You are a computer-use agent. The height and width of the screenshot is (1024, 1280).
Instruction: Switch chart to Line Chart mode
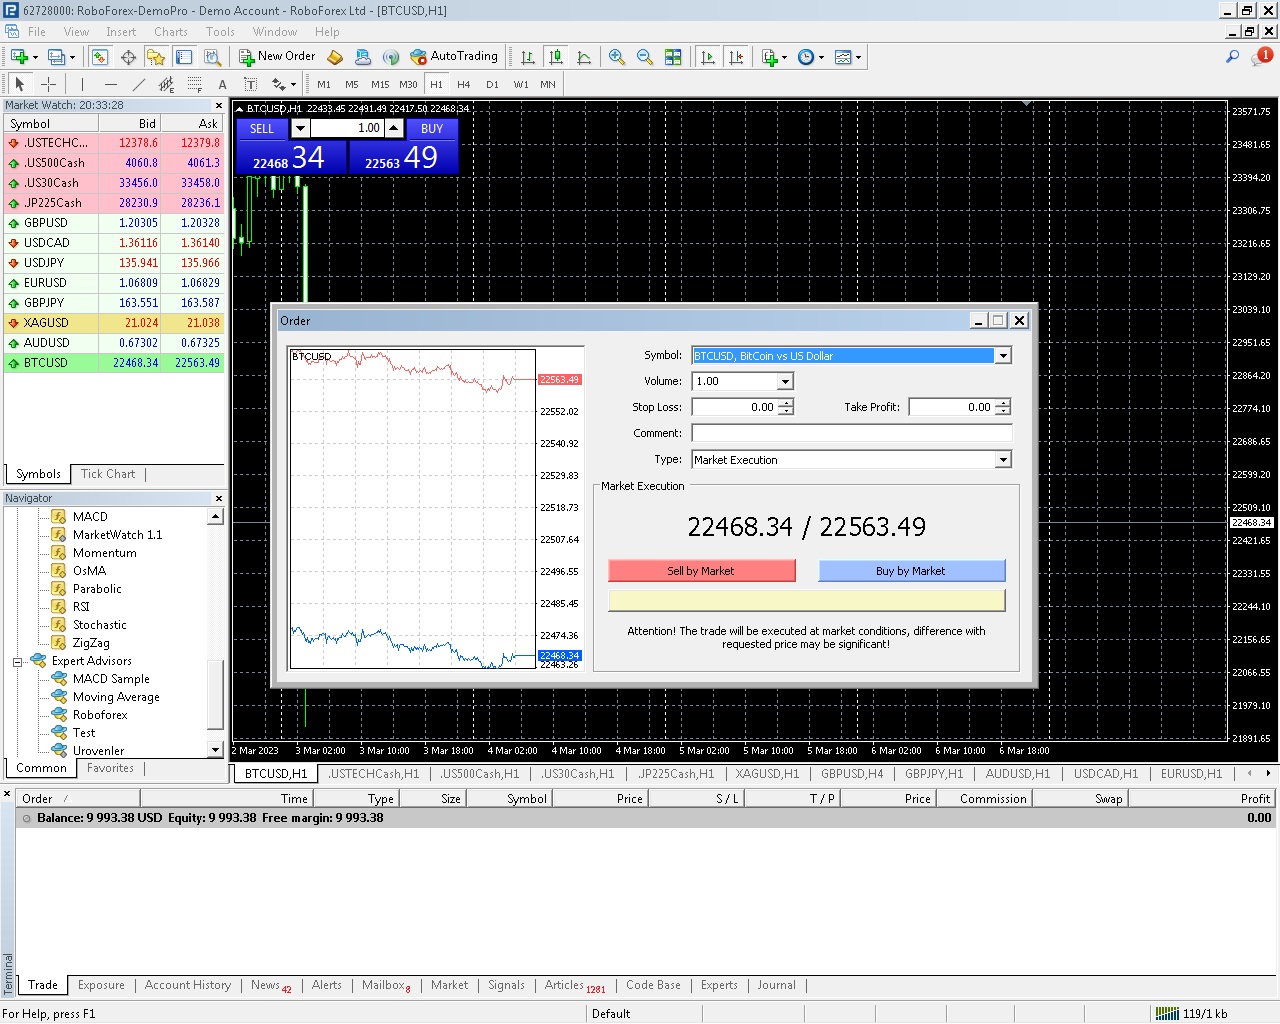pos(584,57)
